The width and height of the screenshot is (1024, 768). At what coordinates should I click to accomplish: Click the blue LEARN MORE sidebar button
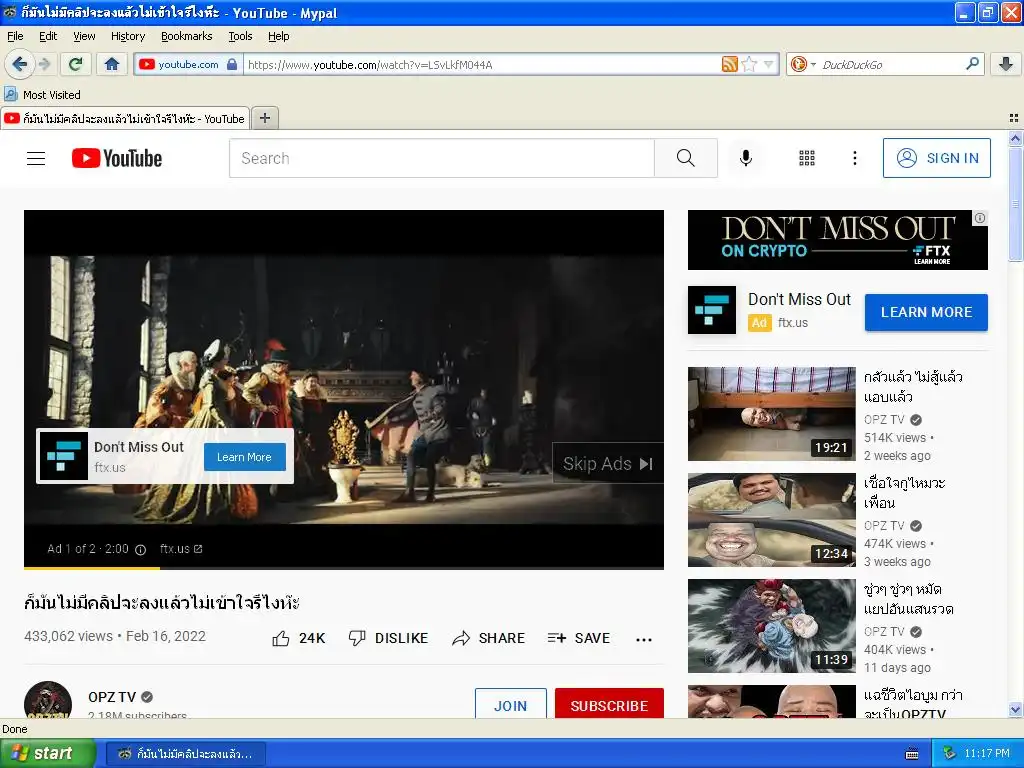[x=926, y=312]
